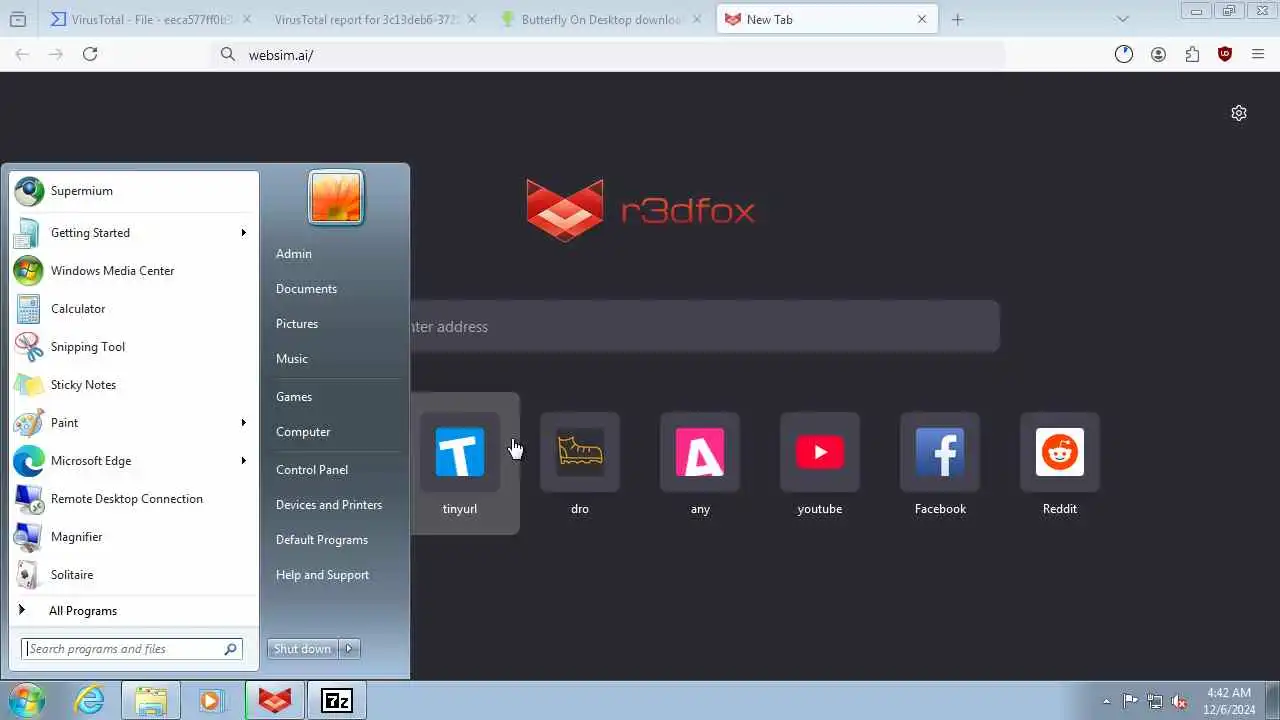The height and width of the screenshot is (720, 1280).
Task: Show All Programs list
Action: [x=134, y=611]
